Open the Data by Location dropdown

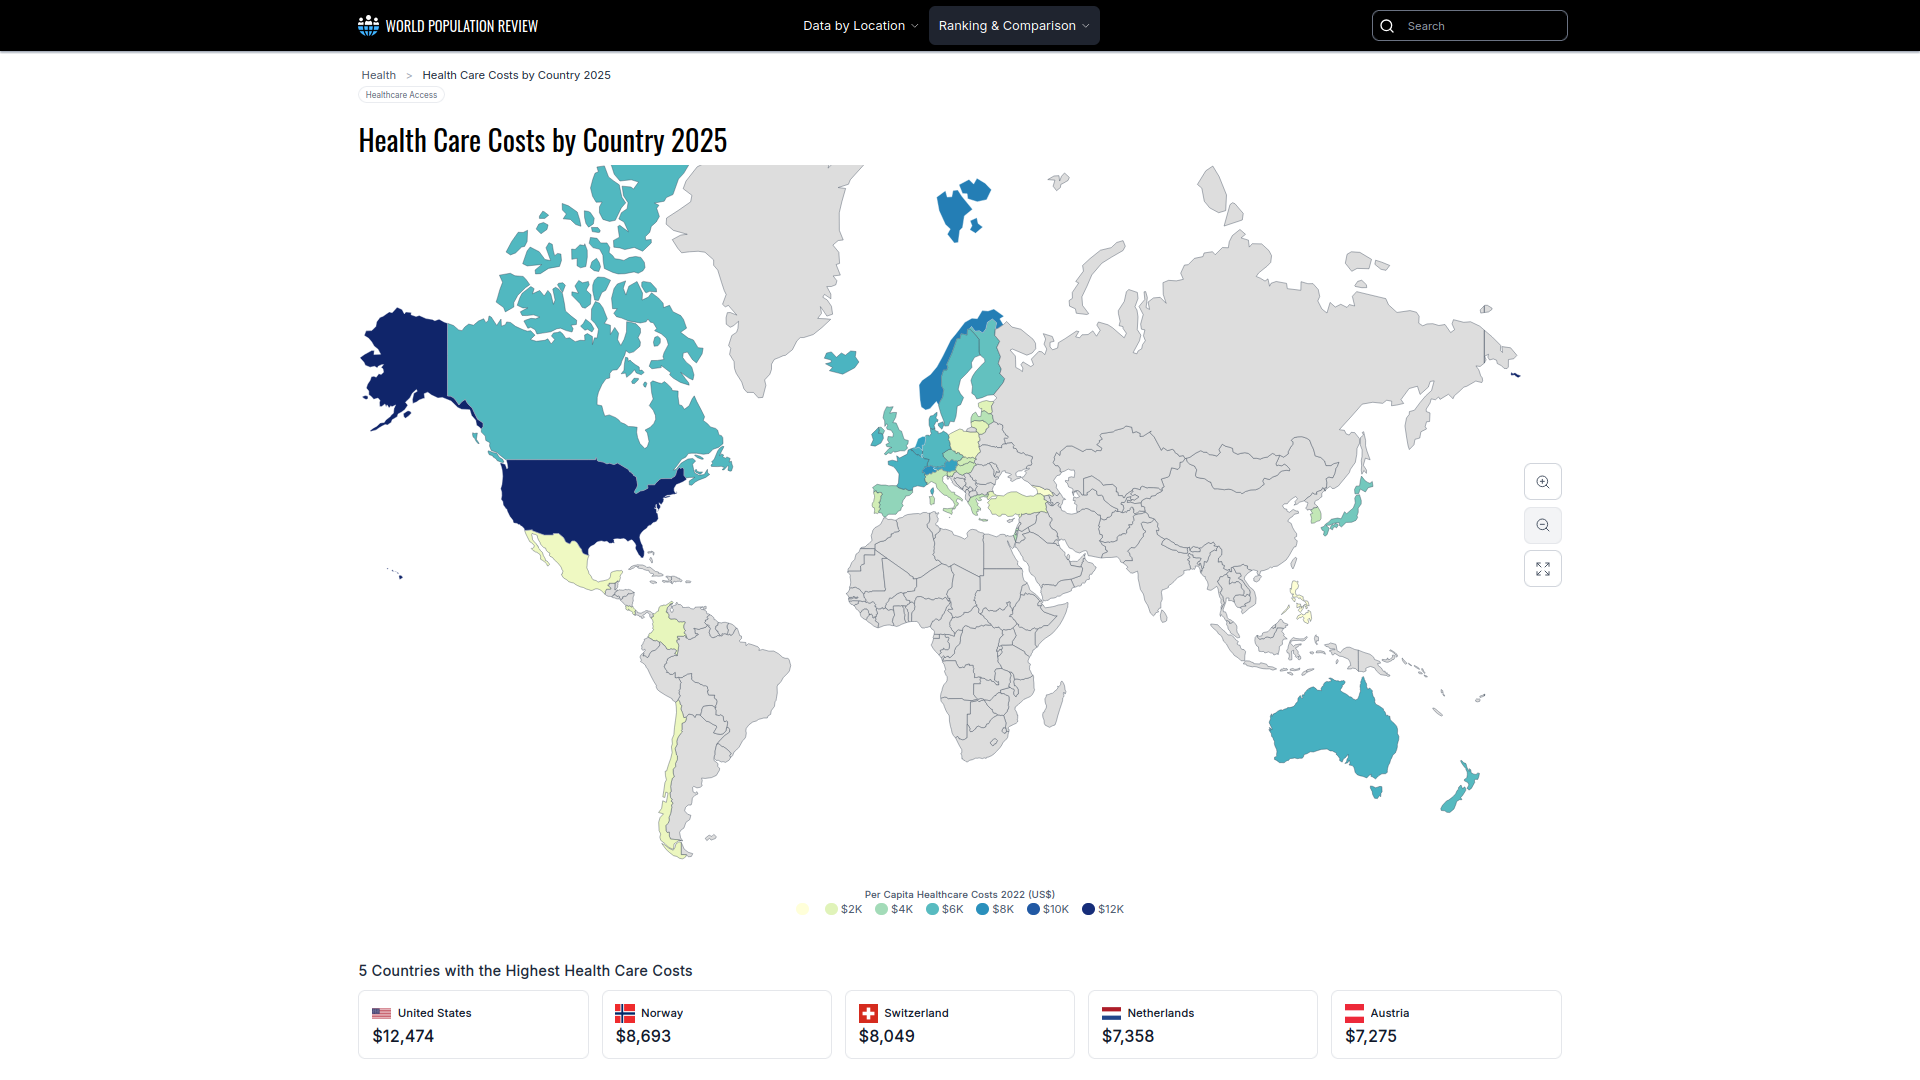860,26
